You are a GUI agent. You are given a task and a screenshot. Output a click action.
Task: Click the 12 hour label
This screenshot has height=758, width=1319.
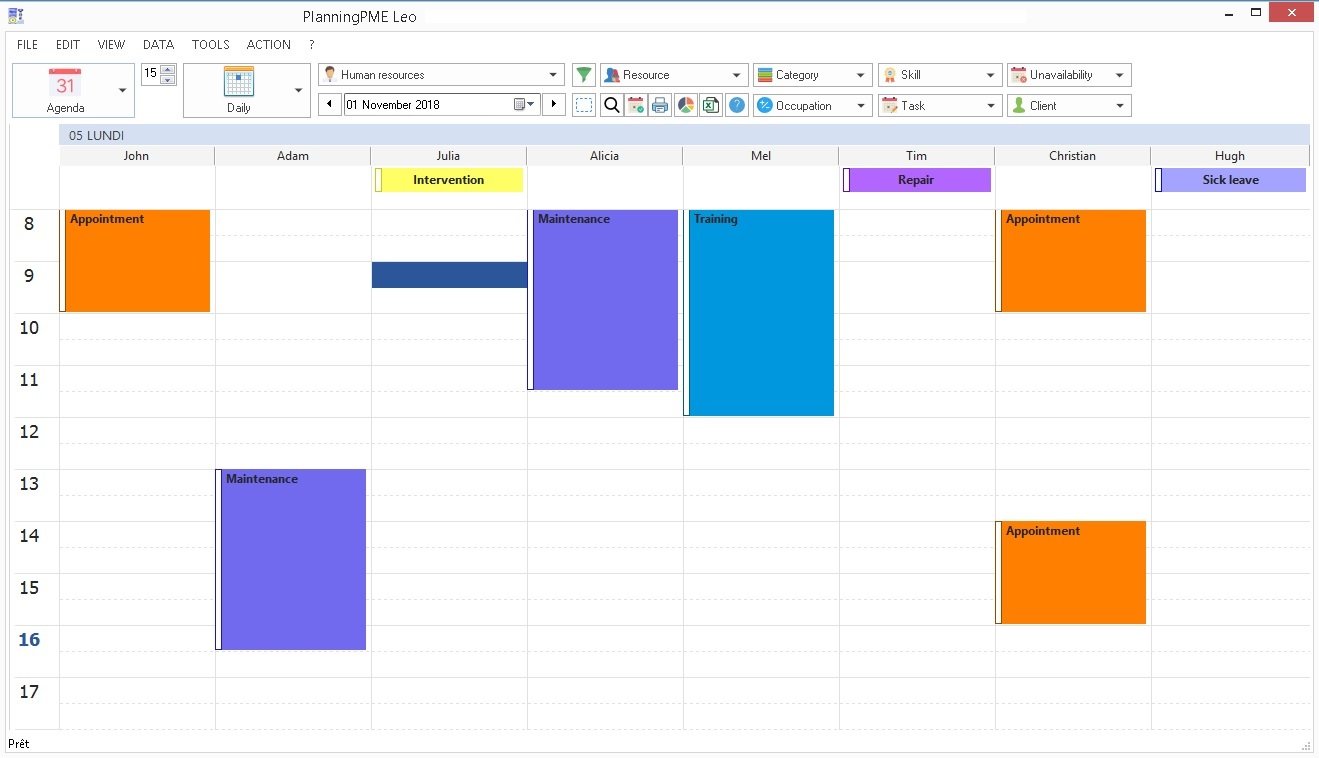pyautogui.click(x=29, y=432)
